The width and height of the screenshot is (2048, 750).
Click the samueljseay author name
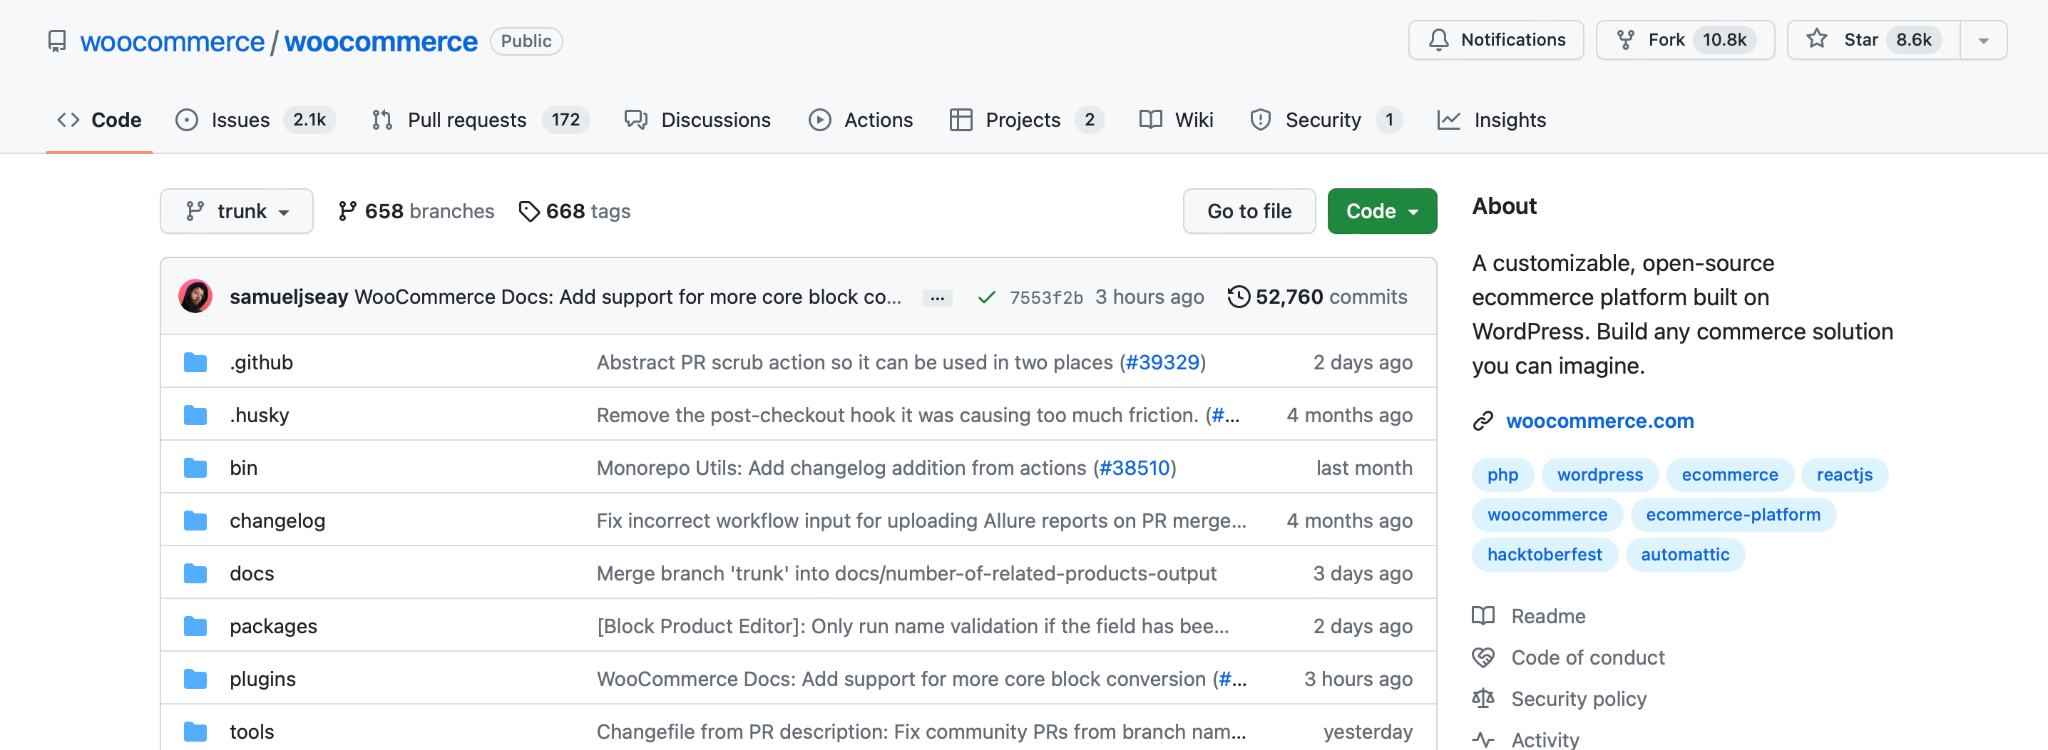pyautogui.click(x=289, y=297)
